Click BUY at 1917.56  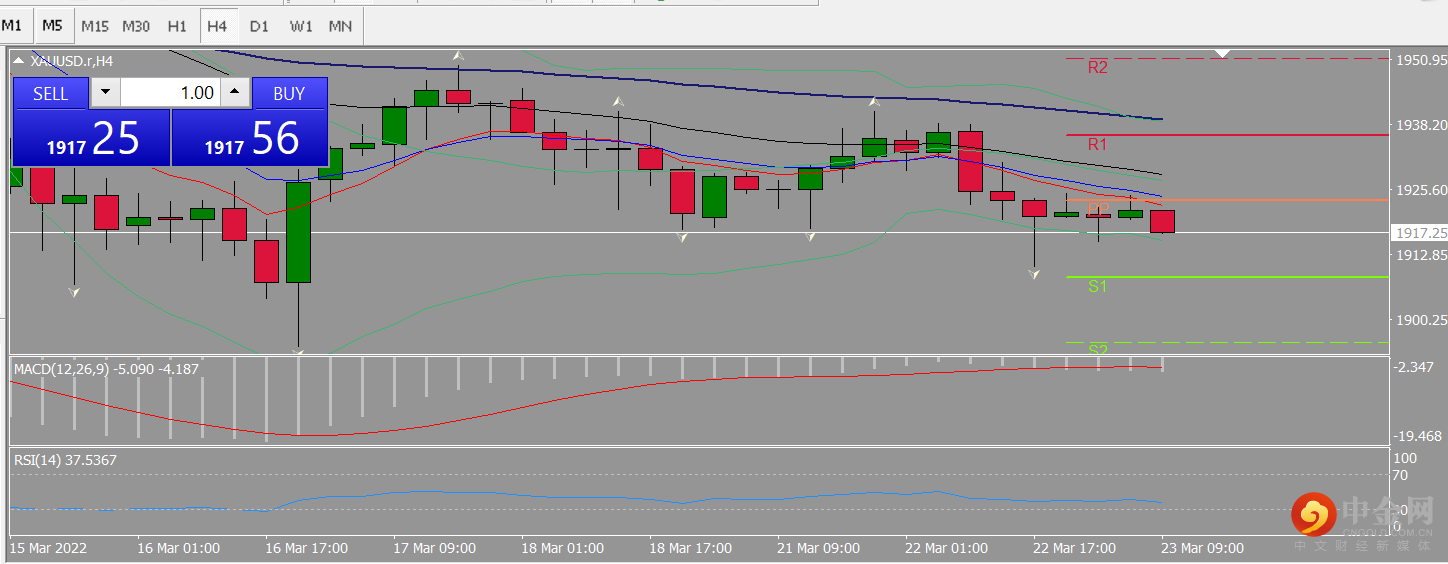pyautogui.click(x=250, y=137)
